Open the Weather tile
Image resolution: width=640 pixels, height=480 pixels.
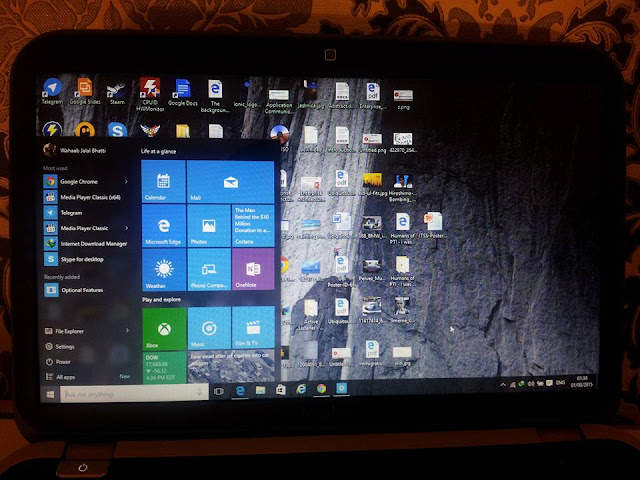click(164, 269)
